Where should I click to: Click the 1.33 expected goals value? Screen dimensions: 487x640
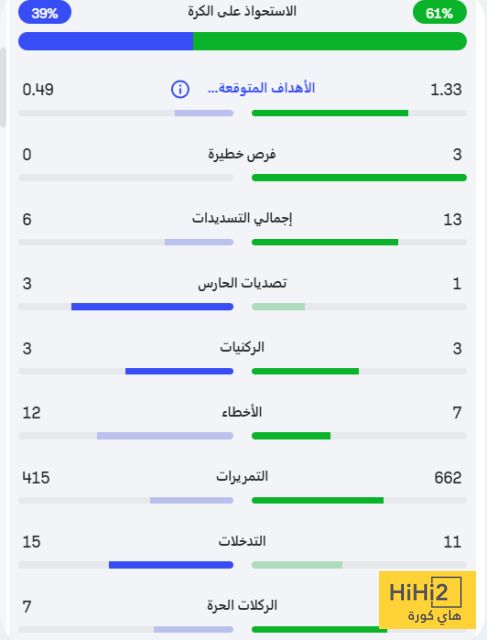click(446, 89)
